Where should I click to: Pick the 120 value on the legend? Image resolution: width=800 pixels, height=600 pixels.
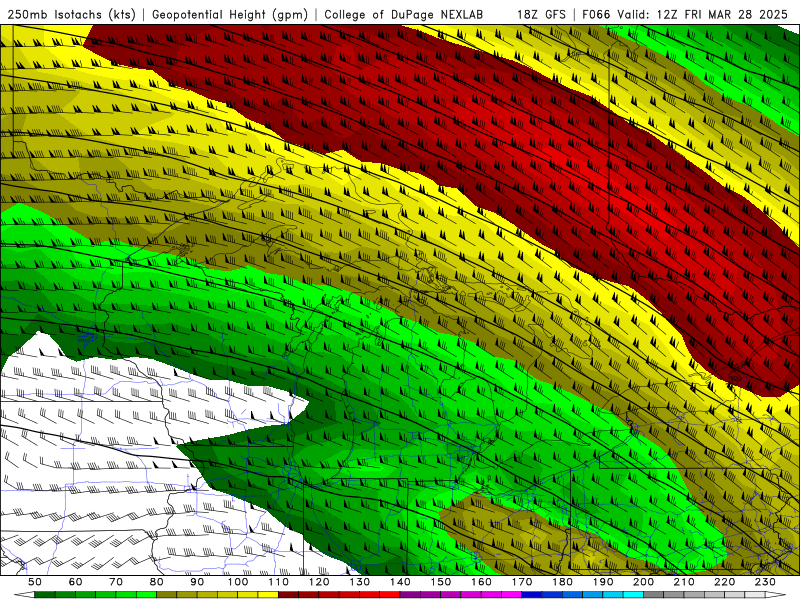pyautogui.click(x=319, y=582)
